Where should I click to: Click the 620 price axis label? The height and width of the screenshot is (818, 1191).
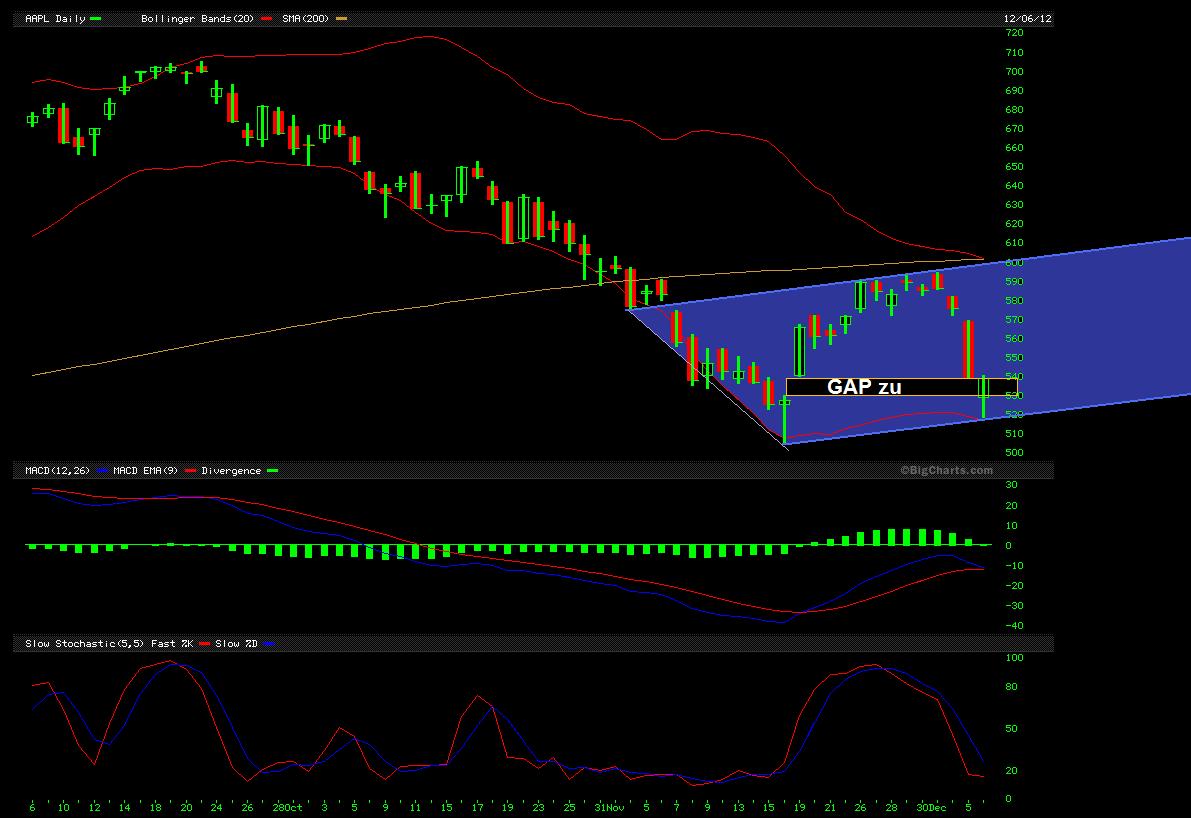pyautogui.click(x=1014, y=223)
